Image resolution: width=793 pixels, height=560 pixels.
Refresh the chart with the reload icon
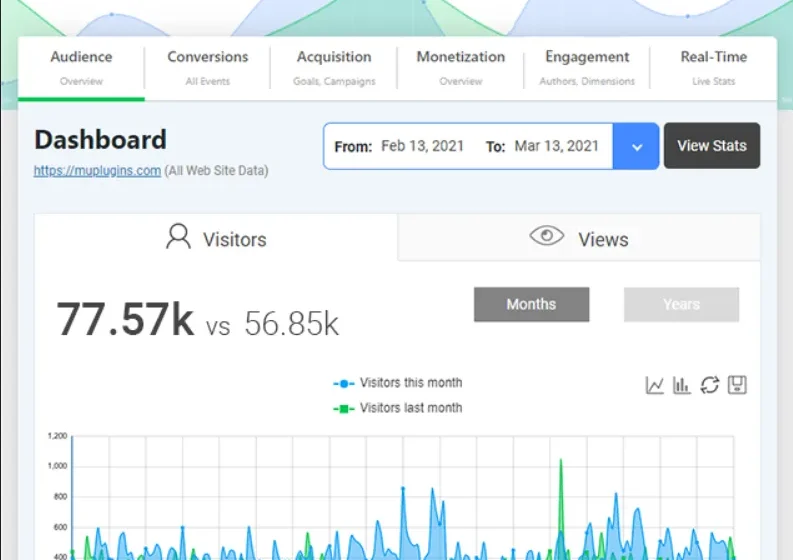tap(710, 385)
